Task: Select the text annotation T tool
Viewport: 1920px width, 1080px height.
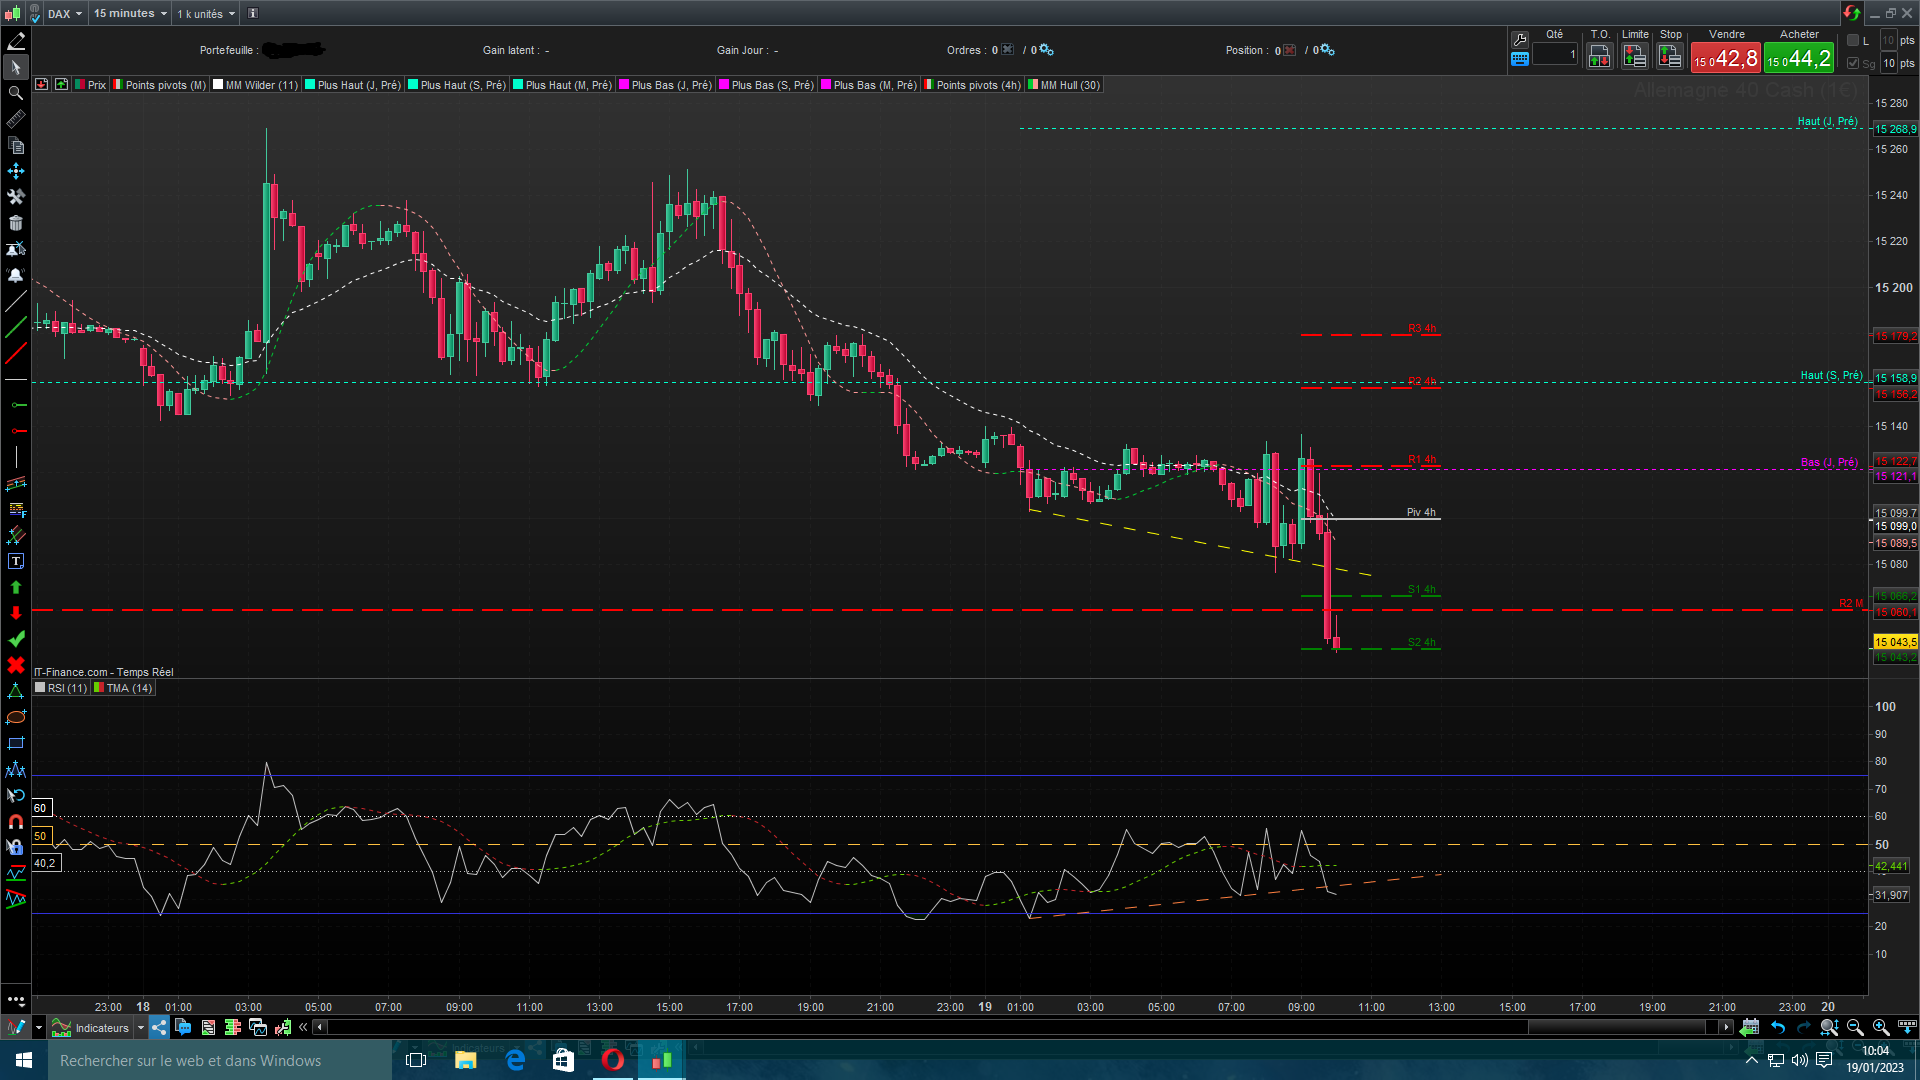Action: pyautogui.click(x=15, y=562)
